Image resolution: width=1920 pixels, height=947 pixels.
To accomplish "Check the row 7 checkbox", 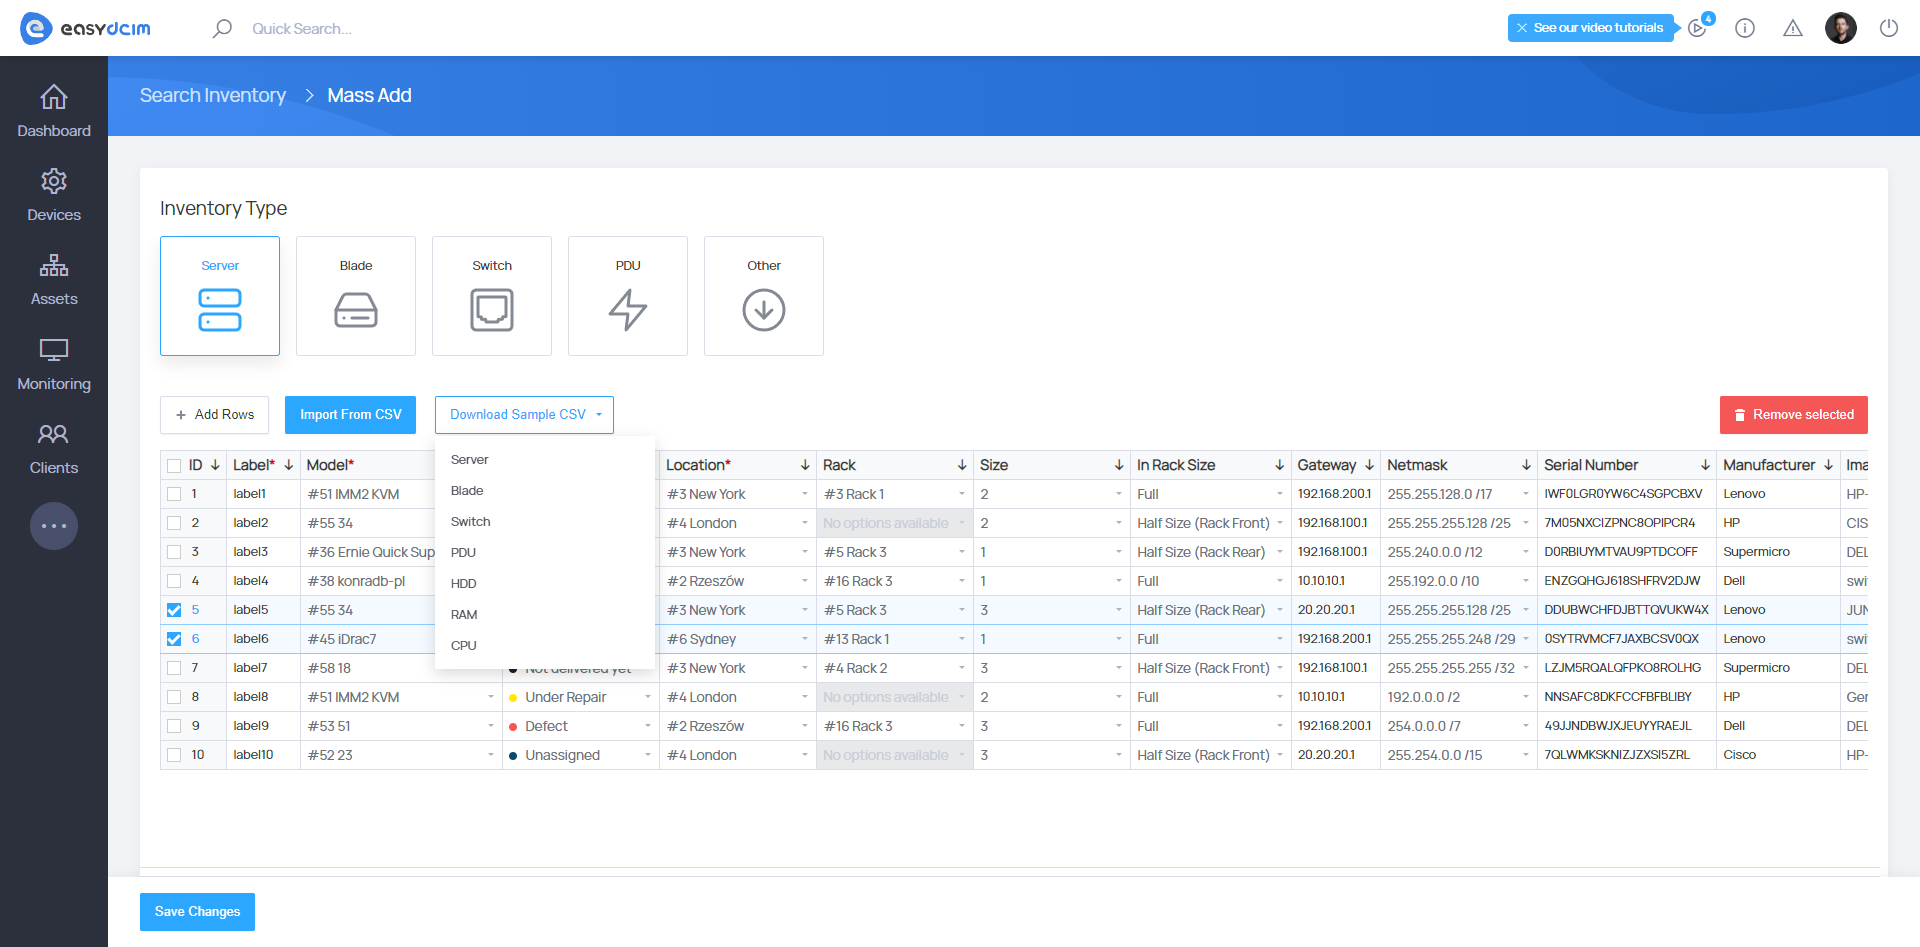I will coord(174,668).
